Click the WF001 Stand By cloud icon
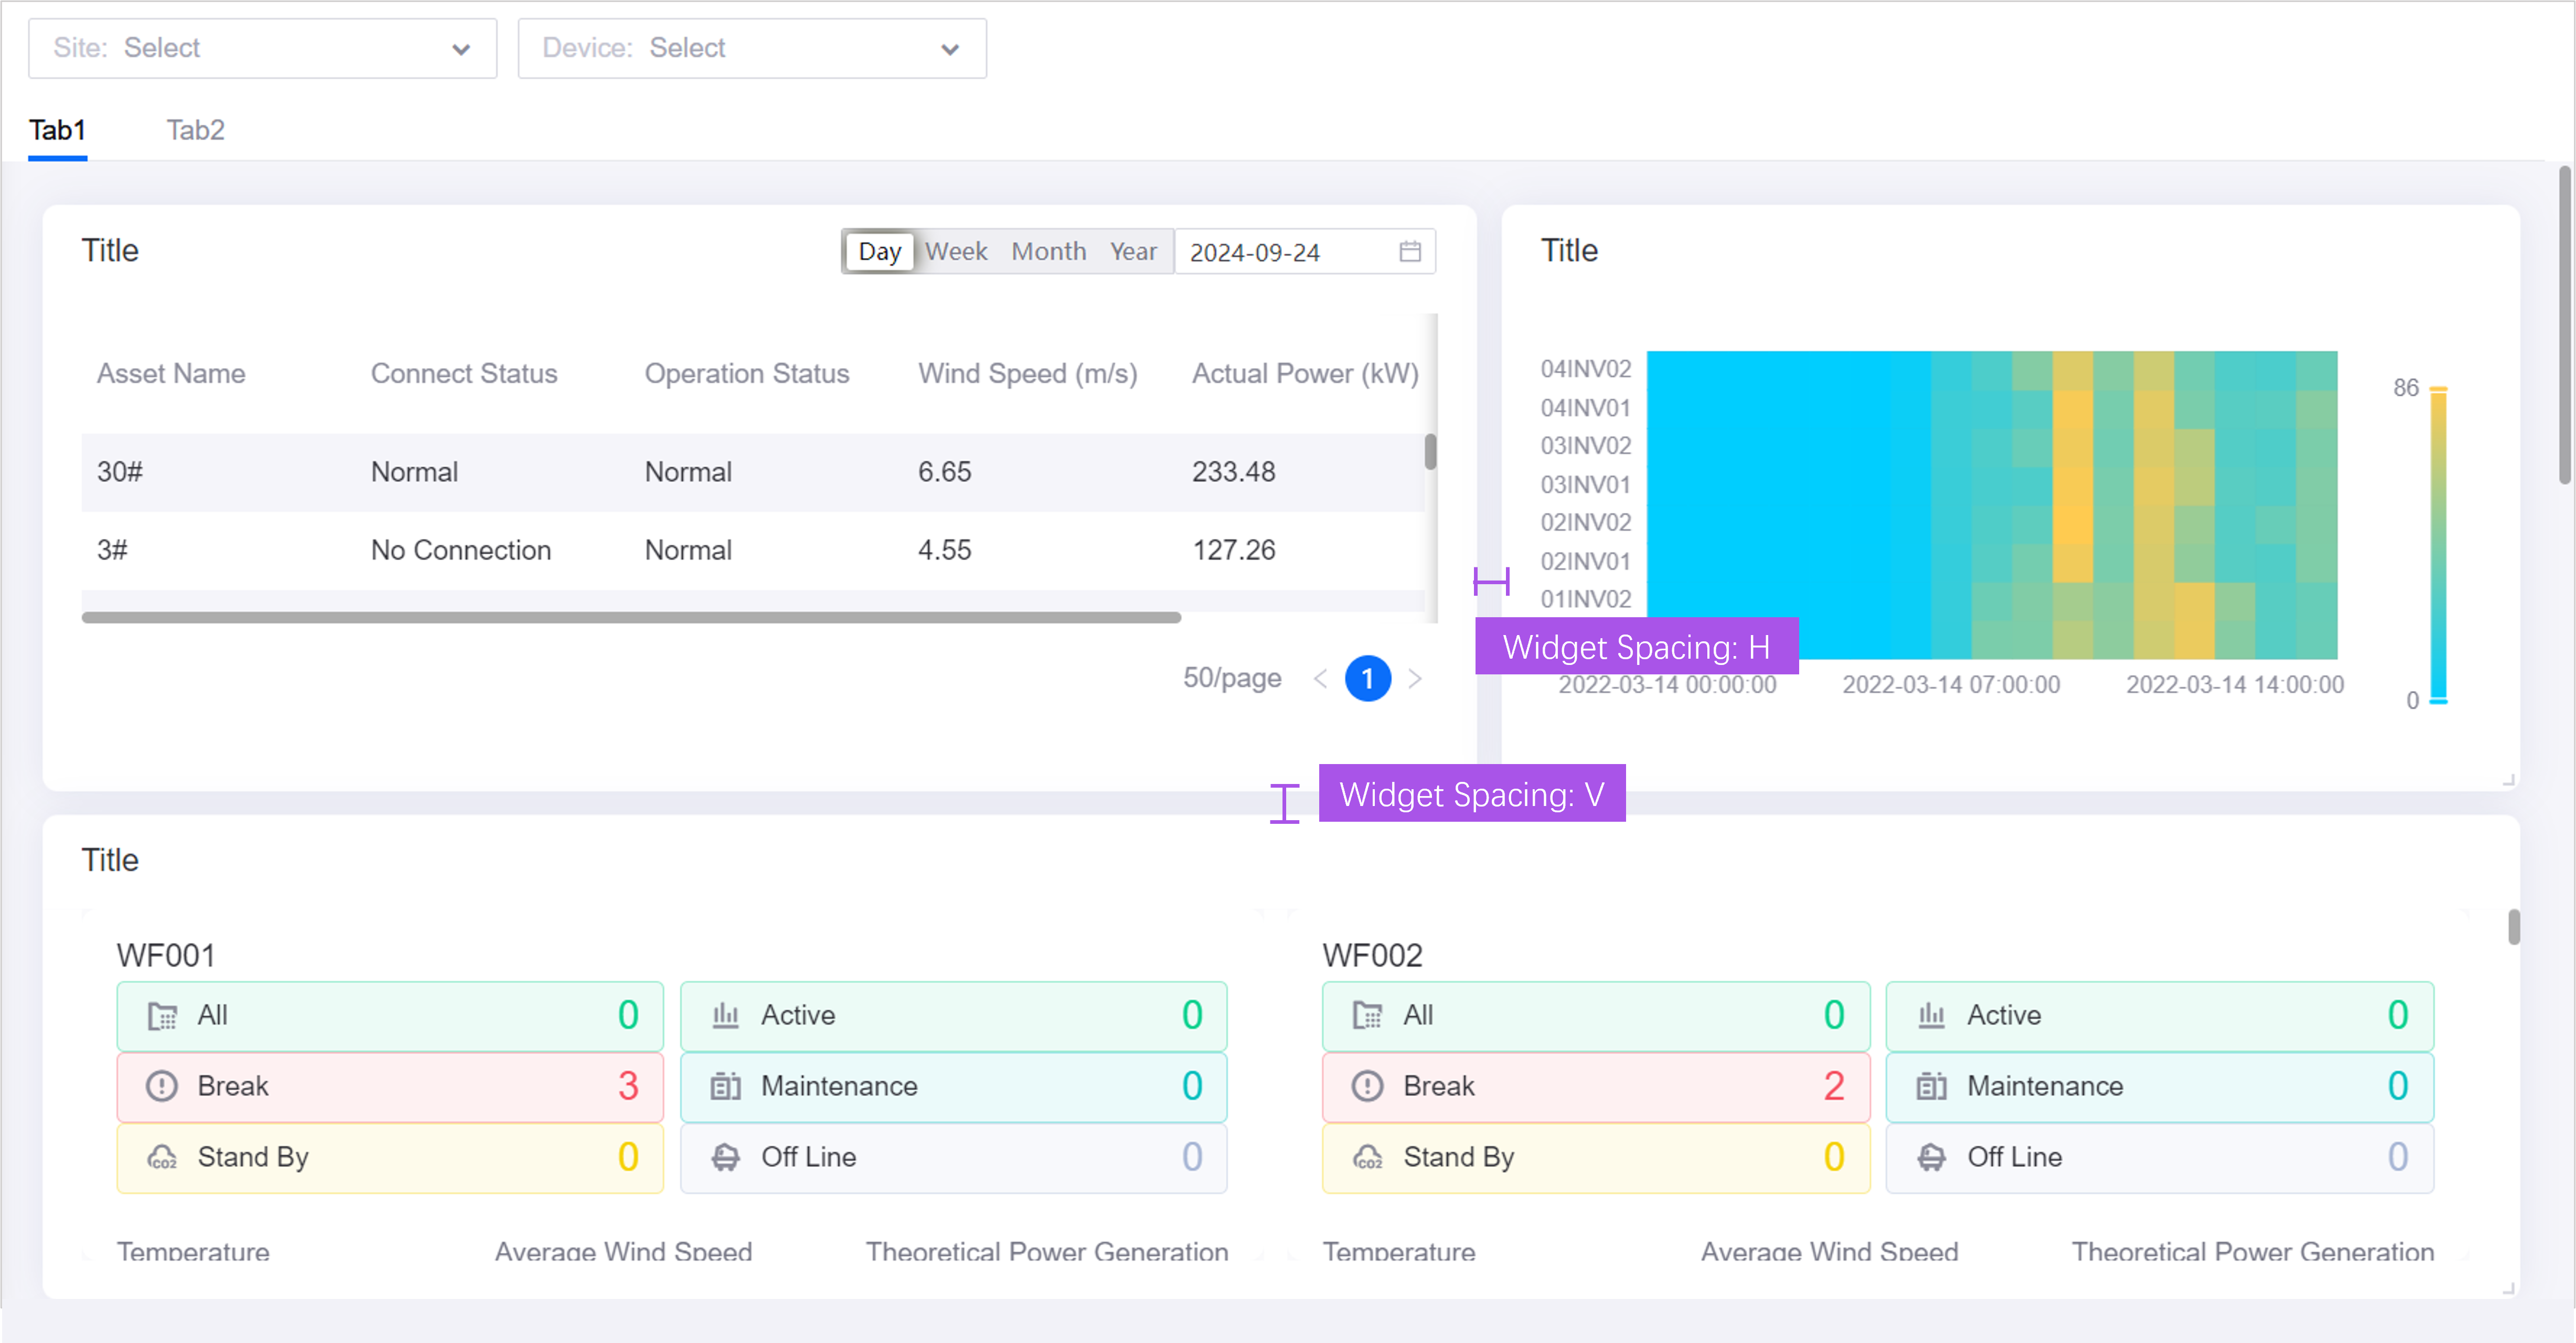Image resolution: width=2576 pixels, height=1343 pixels. coord(162,1157)
